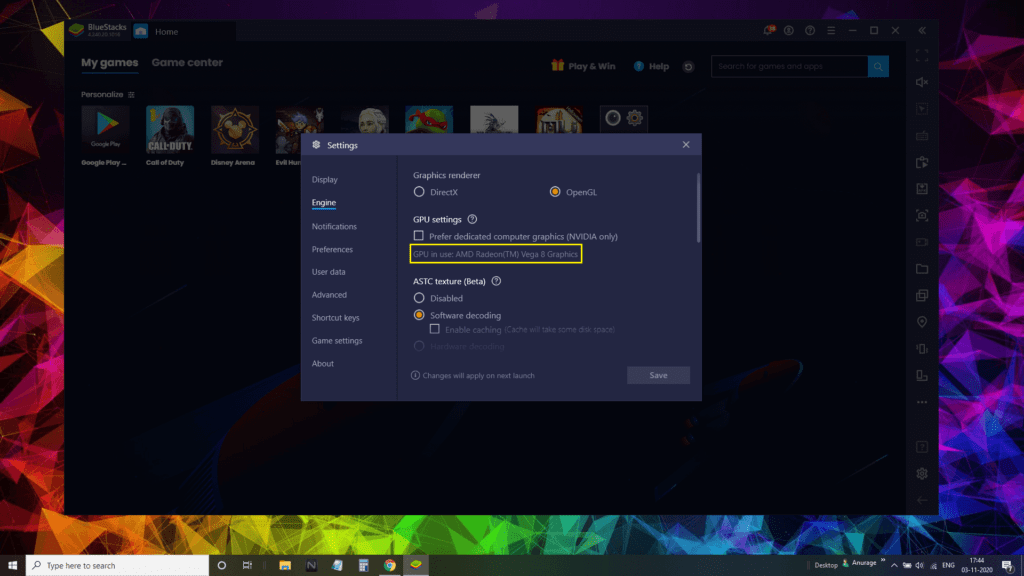Viewport: 1024px width, 576px height.
Task: Open the sidebar settings gear icon
Action: (922, 473)
